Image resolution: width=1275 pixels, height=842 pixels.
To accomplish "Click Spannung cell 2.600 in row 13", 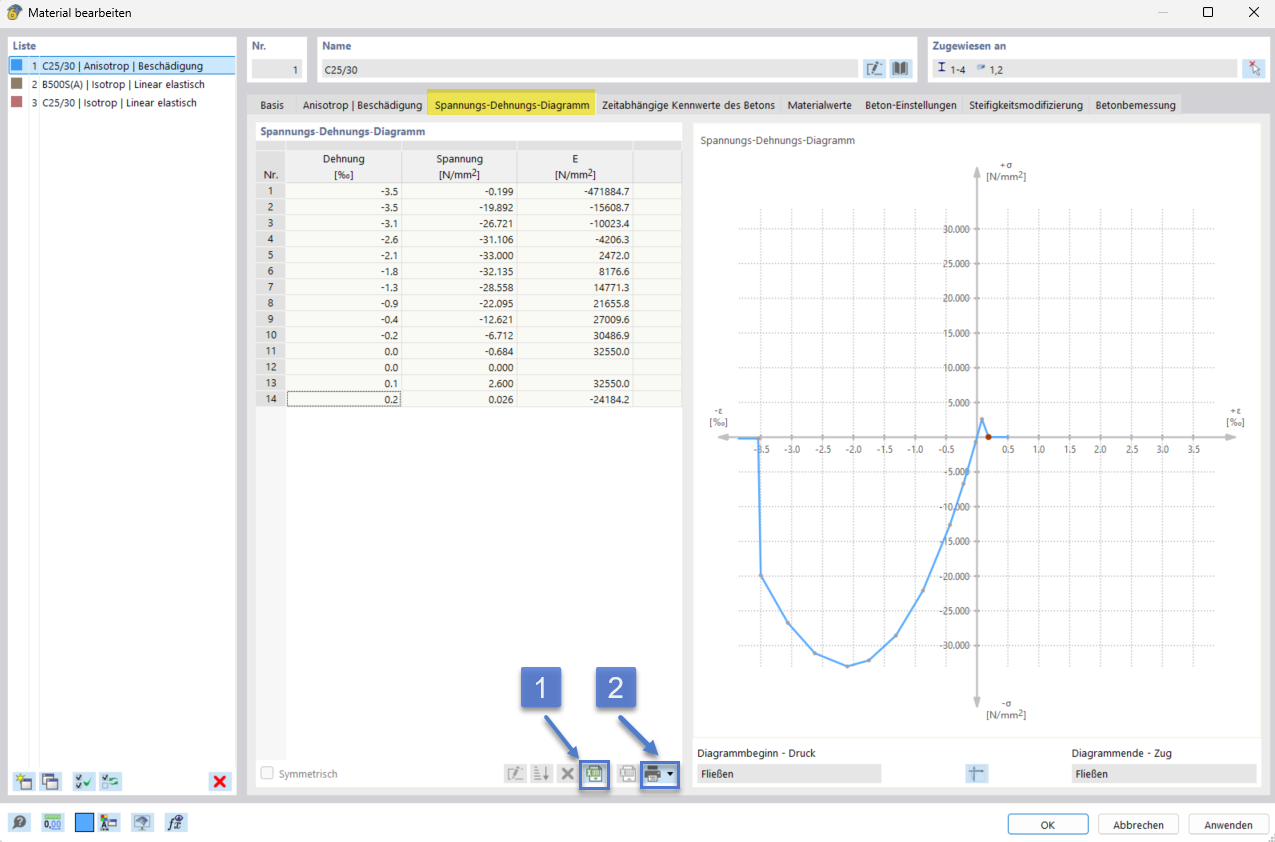I will (x=459, y=384).
